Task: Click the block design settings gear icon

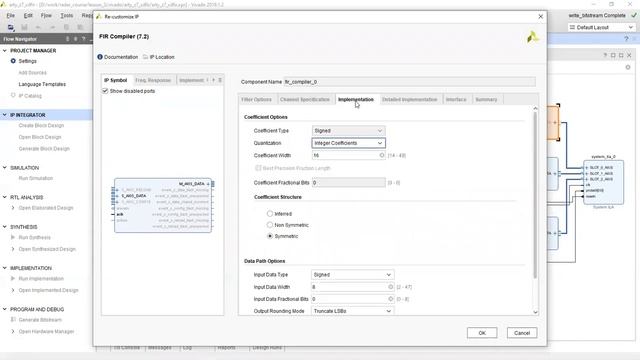Action: point(628,67)
